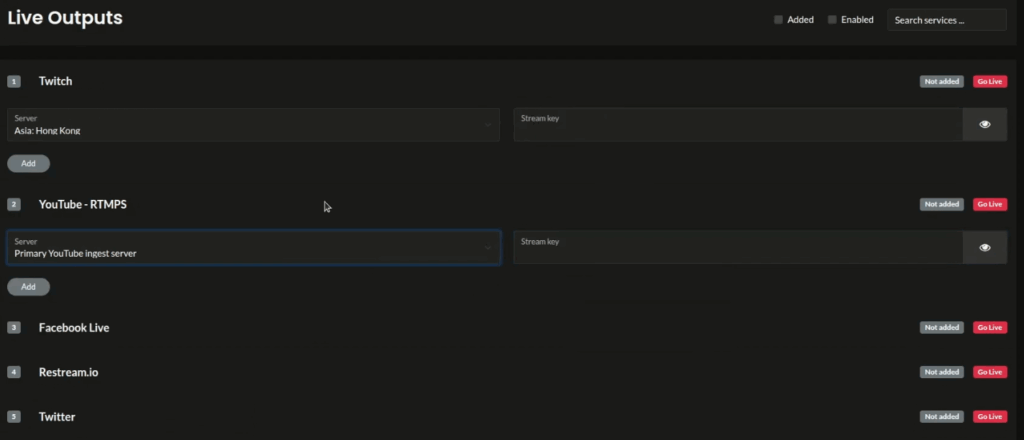This screenshot has width=1024, height=440.
Task: Click the number 2 badge beside YouTube
Action: click(14, 204)
